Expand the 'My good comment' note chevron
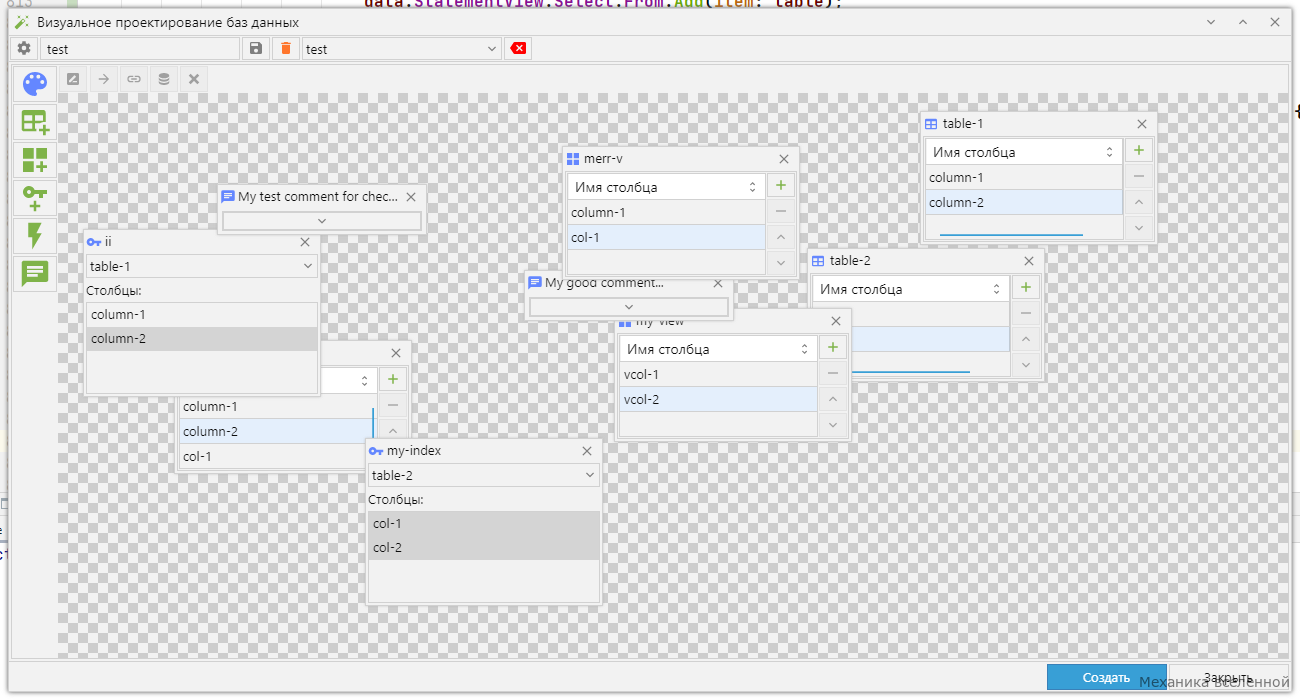The width and height of the screenshot is (1300, 700). (x=629, y=307)
